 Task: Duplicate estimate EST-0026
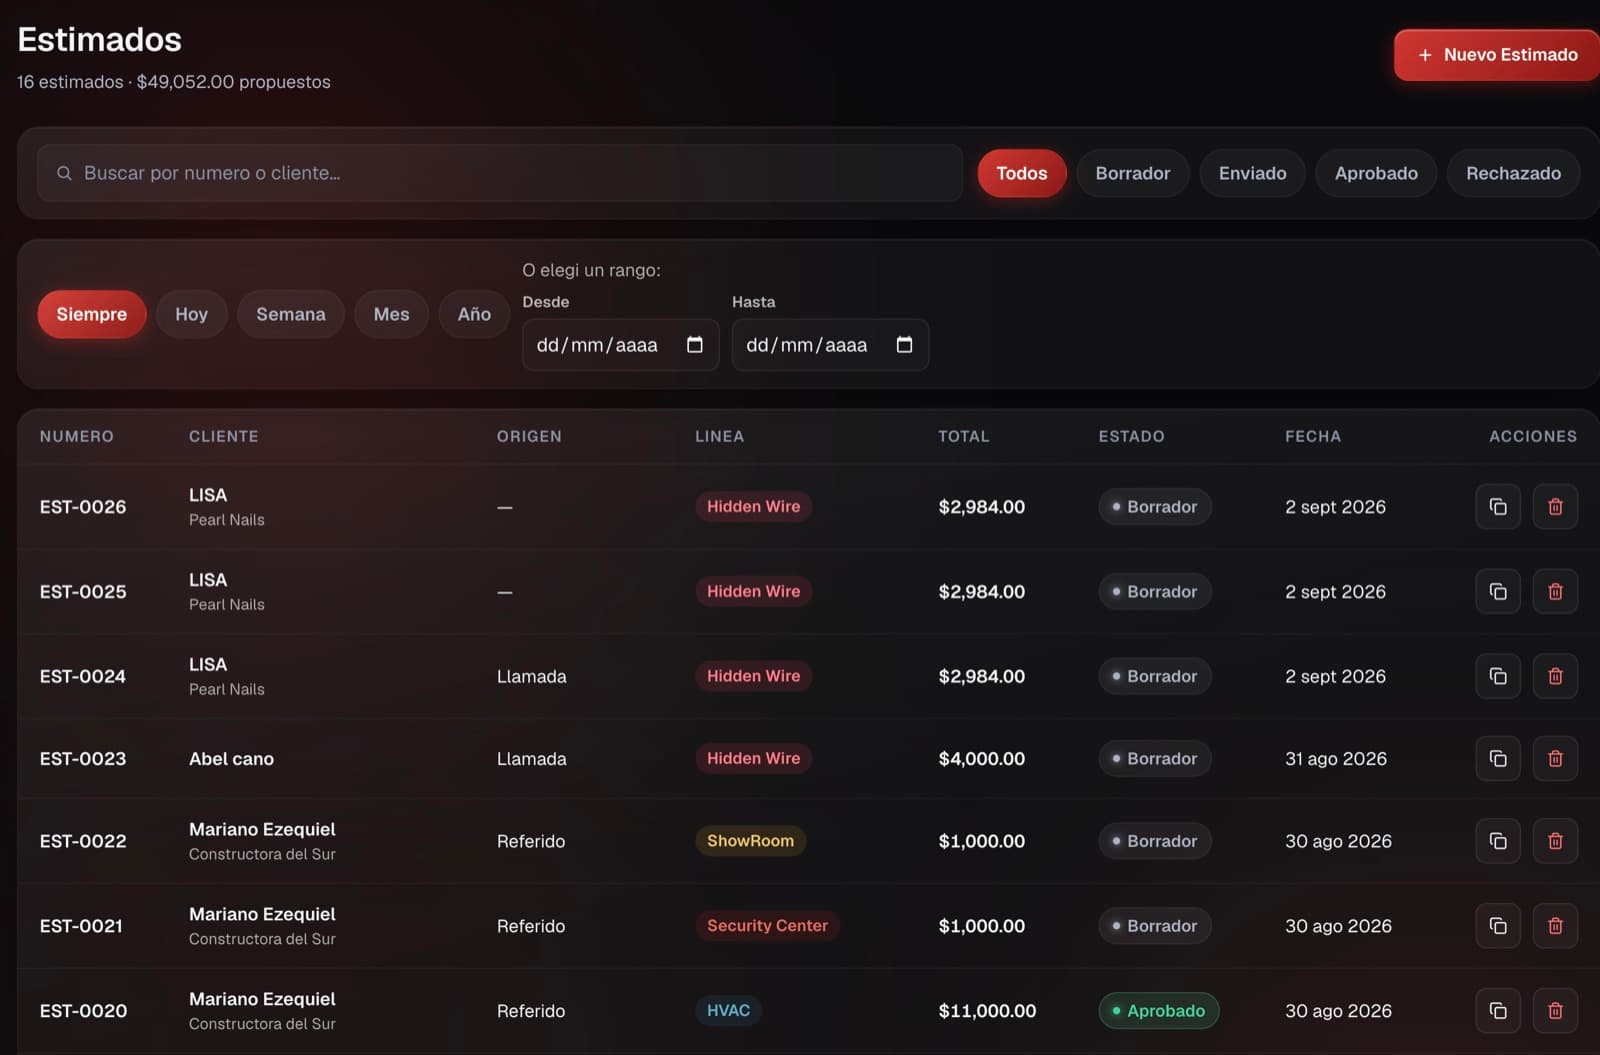(1498, 507)
